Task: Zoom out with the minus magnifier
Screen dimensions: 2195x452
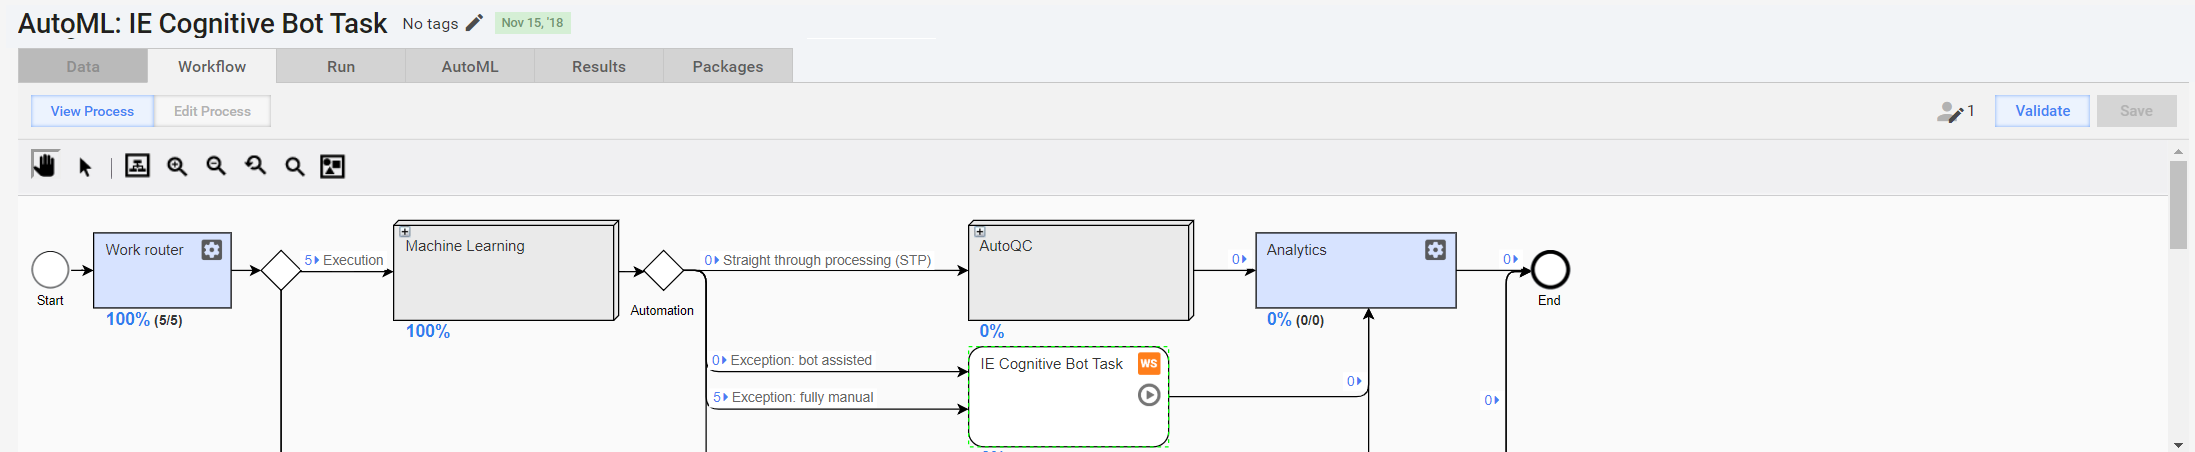Action: pos(216,166)
